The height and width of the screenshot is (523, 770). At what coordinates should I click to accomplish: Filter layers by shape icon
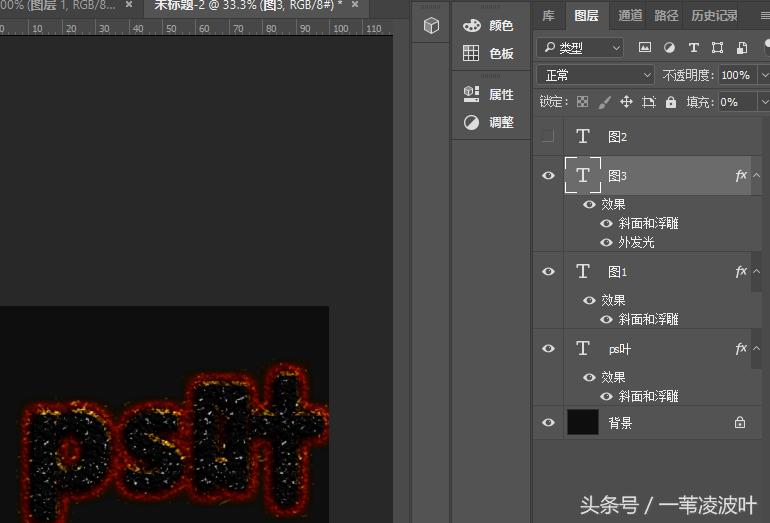717,47
